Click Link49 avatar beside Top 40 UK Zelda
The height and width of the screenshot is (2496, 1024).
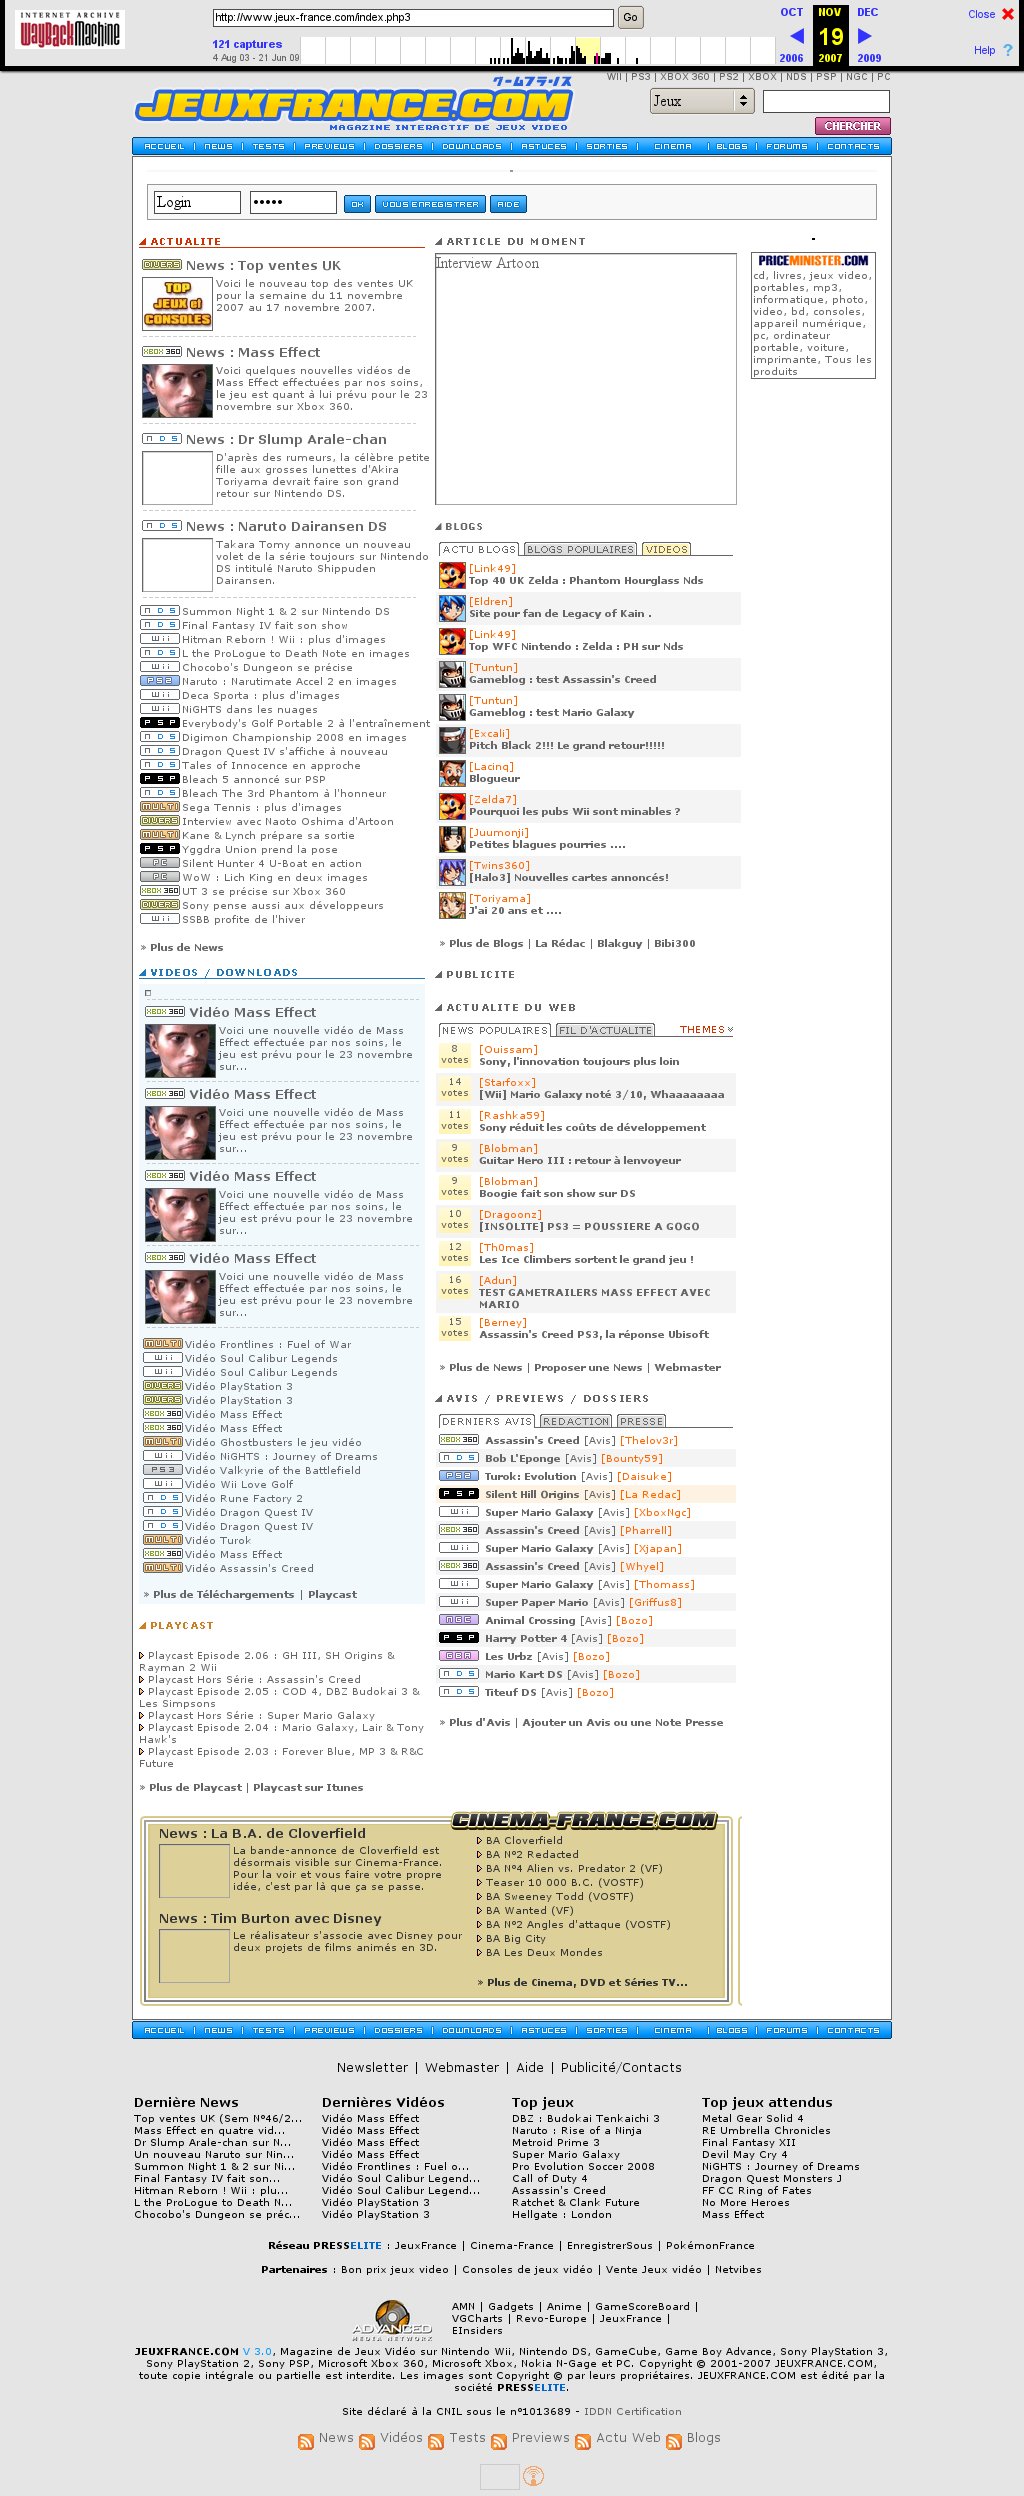[x=452, y=575]
